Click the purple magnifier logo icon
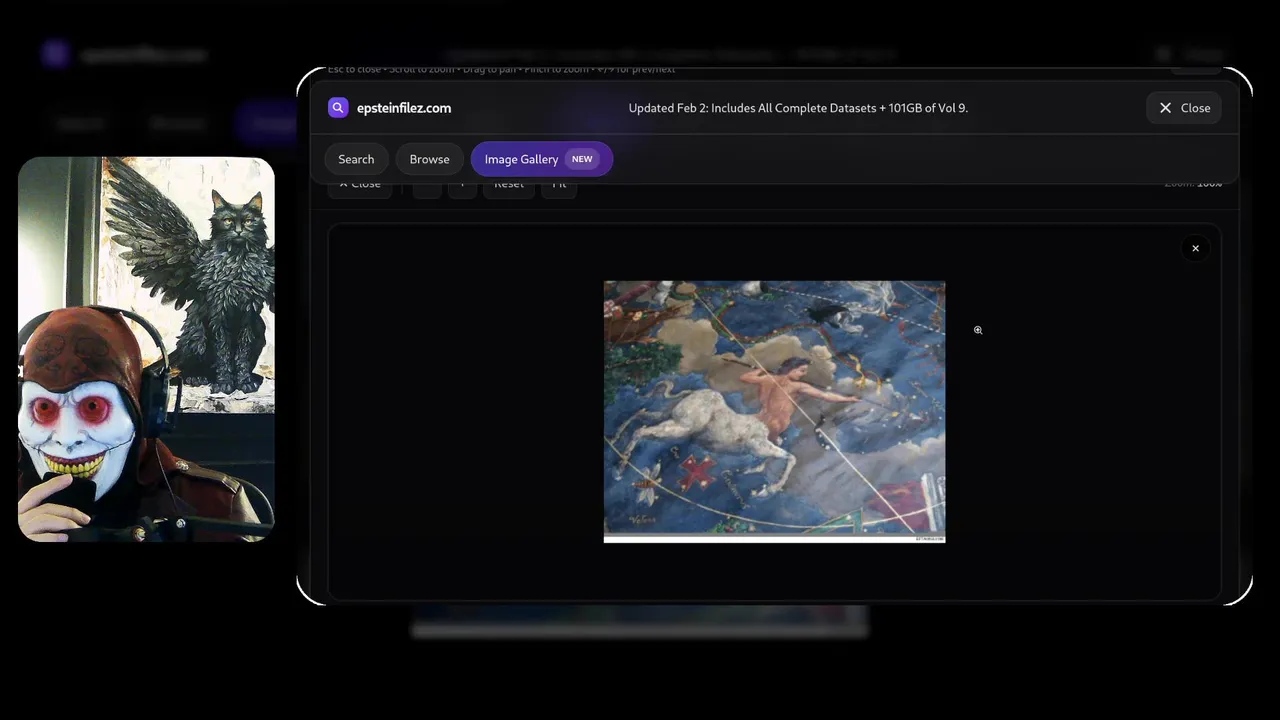The width and height of the screenshot is (1280, 720). [338, 108]
